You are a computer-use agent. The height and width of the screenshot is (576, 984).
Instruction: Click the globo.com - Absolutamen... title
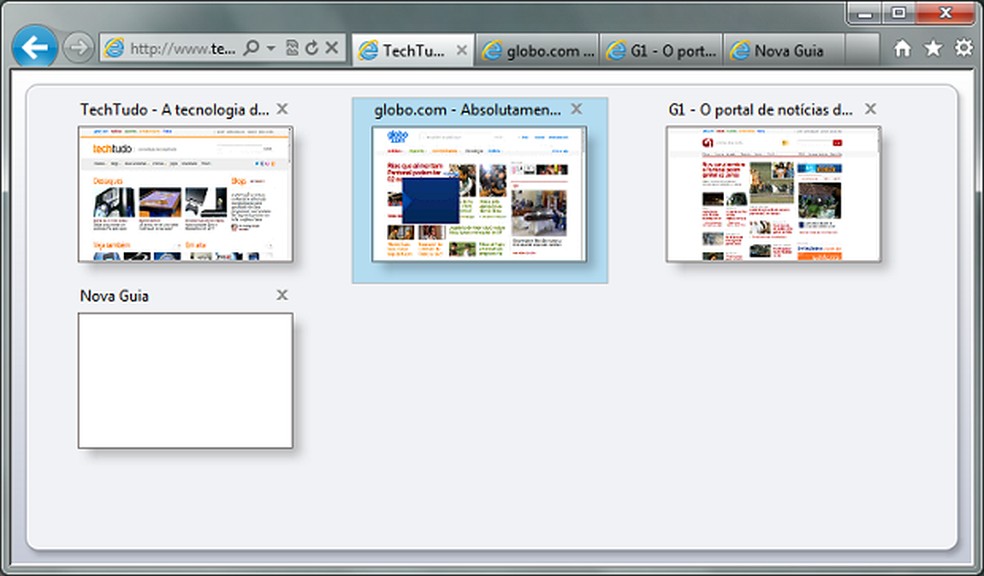point(468,109)
